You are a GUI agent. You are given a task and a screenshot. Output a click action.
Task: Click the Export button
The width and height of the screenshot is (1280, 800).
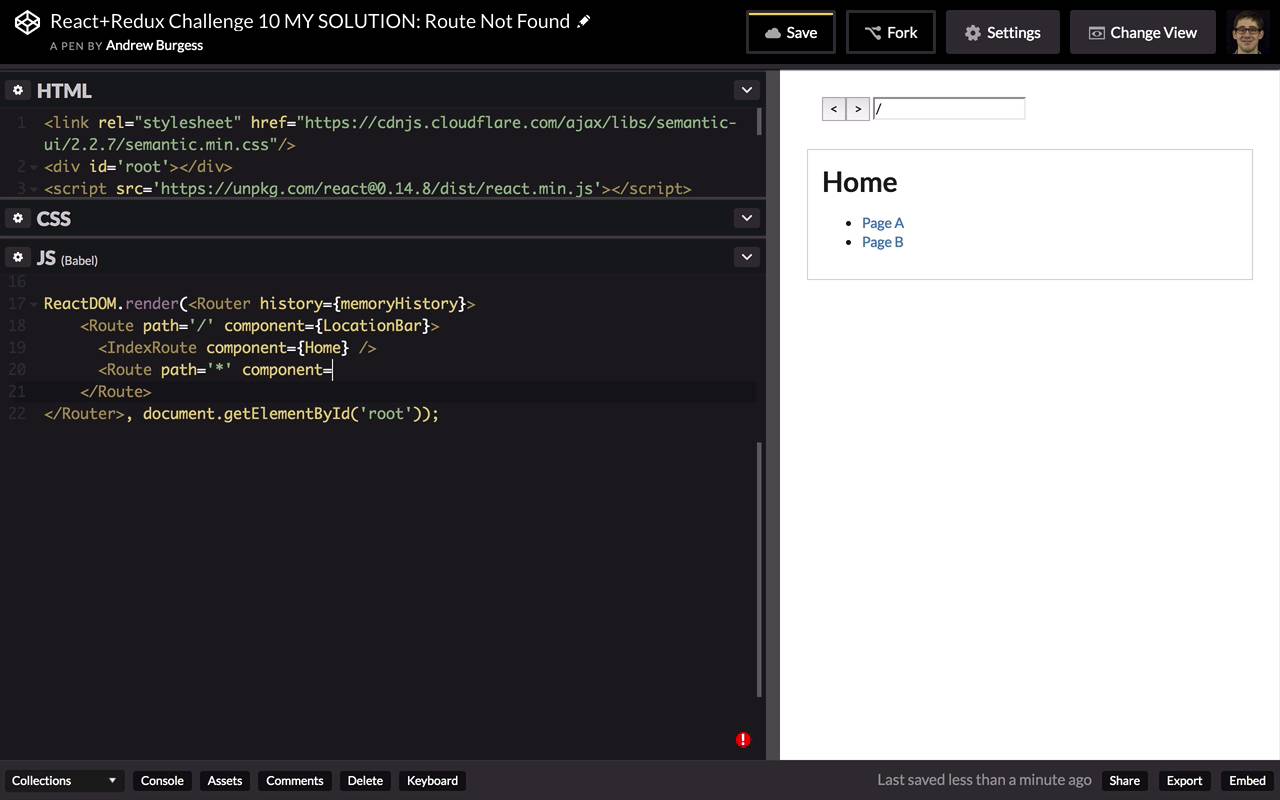pos(1185,781)
